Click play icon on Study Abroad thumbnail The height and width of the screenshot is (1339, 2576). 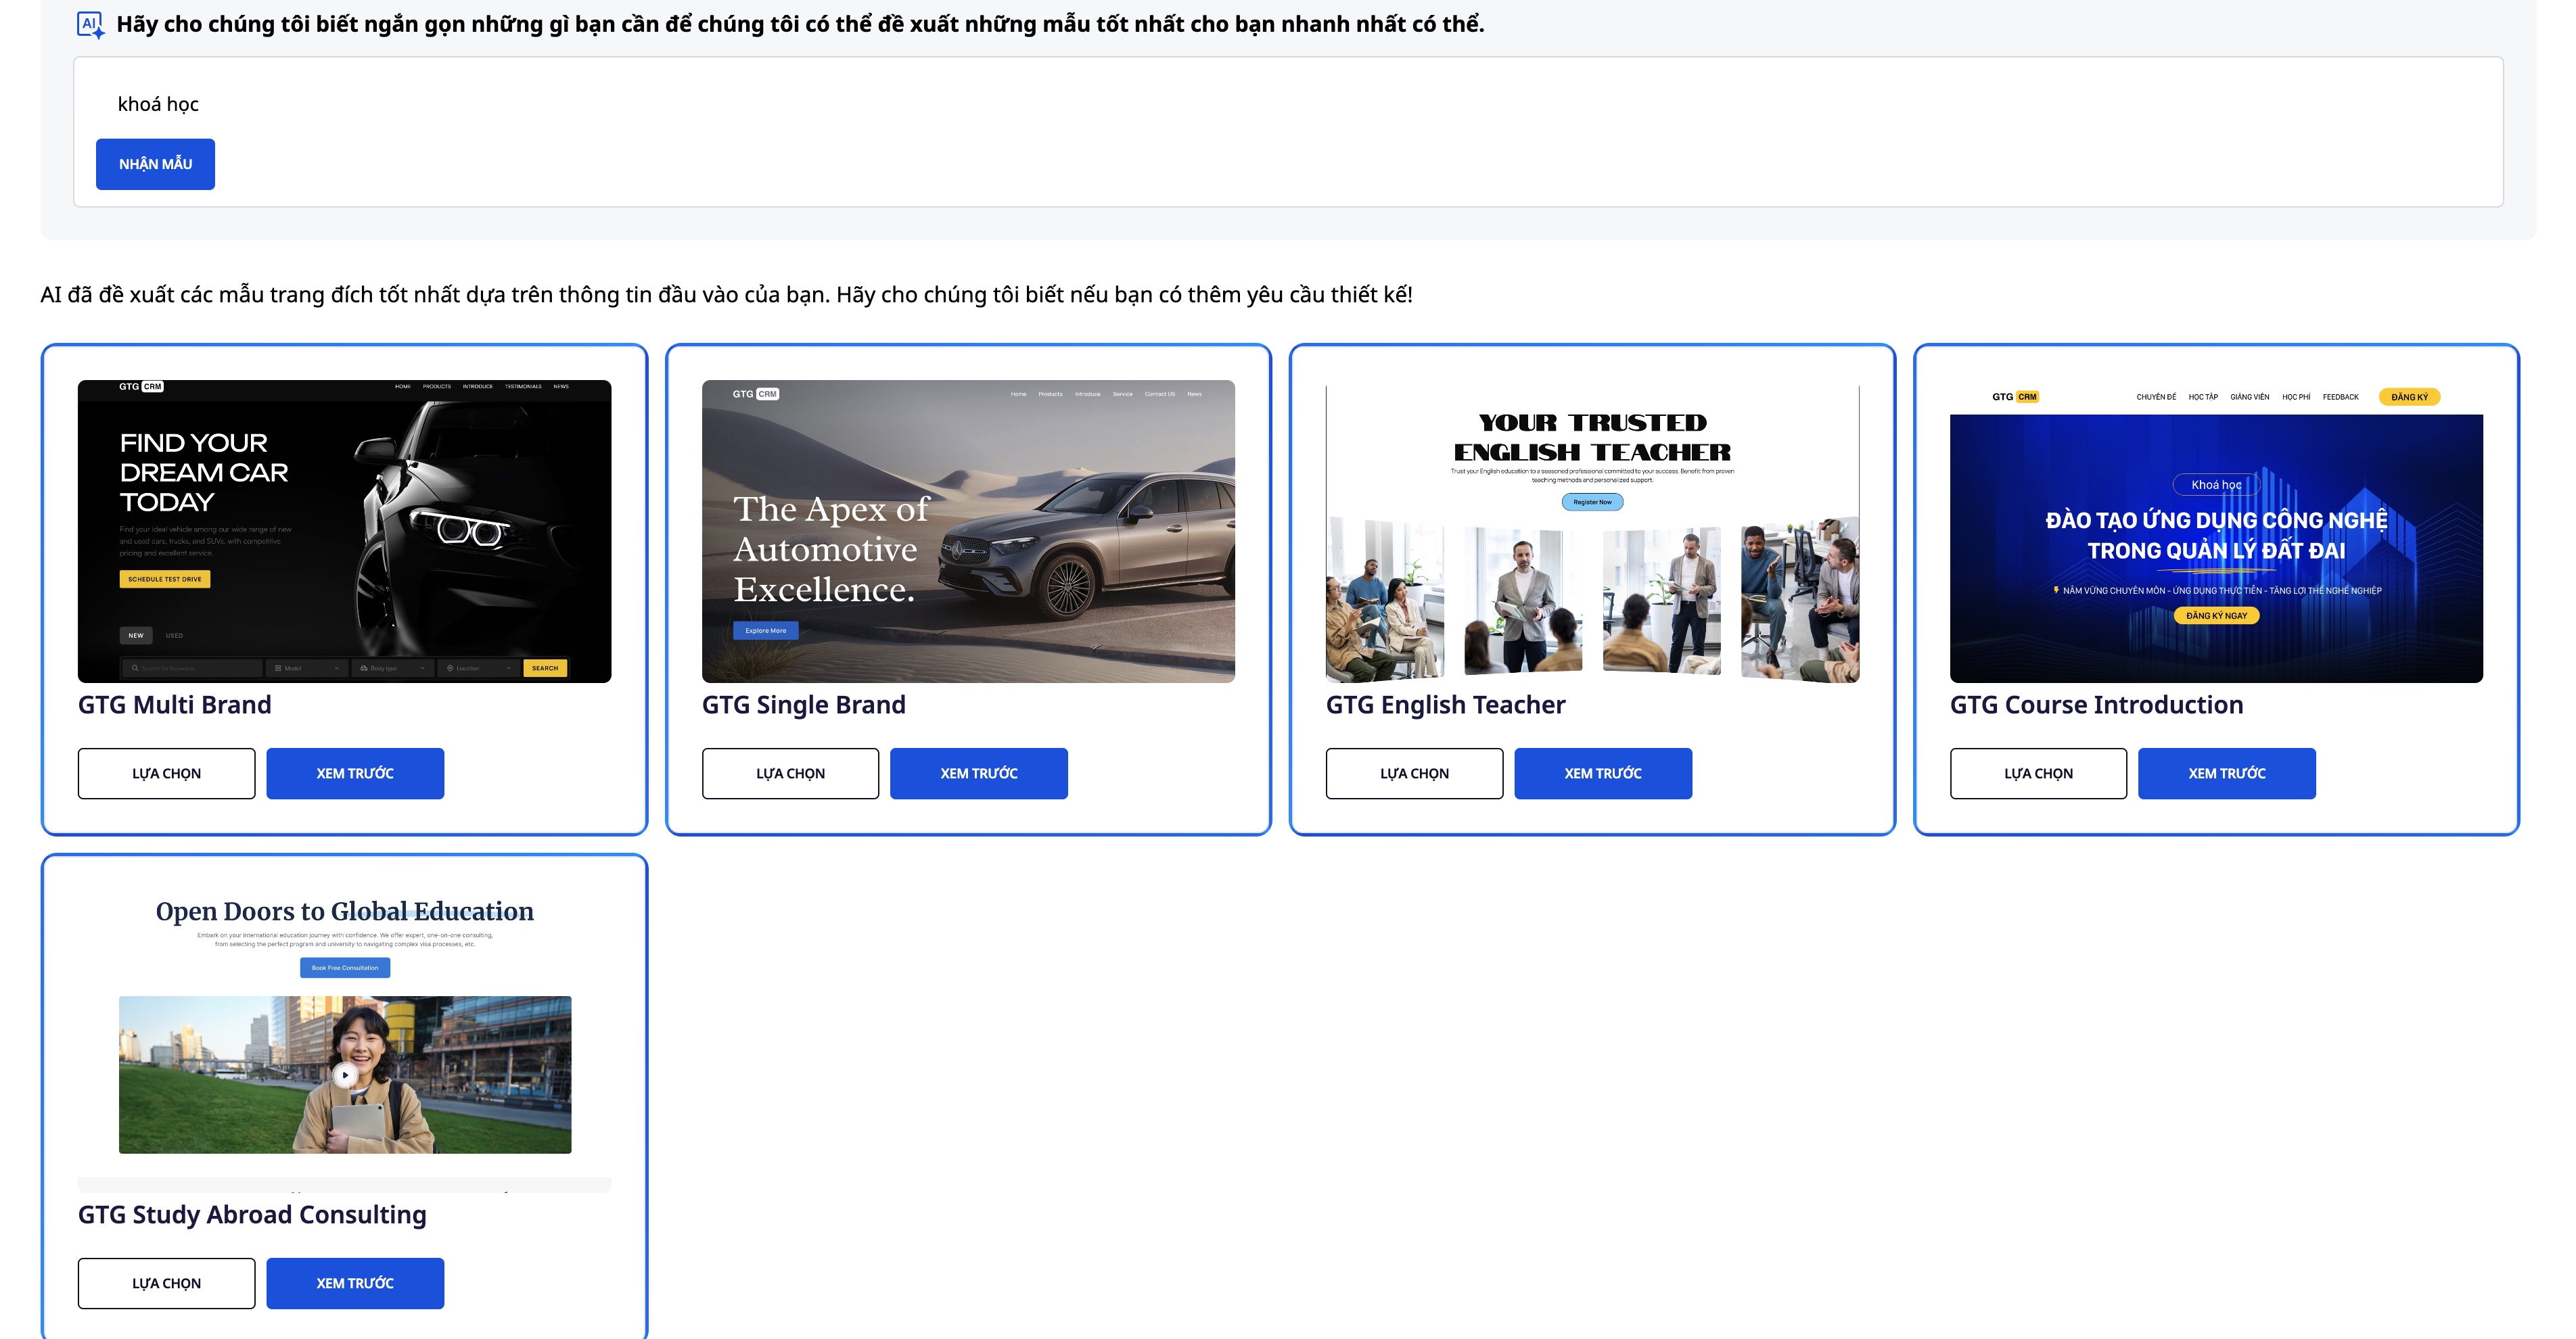click(345, 1075)
